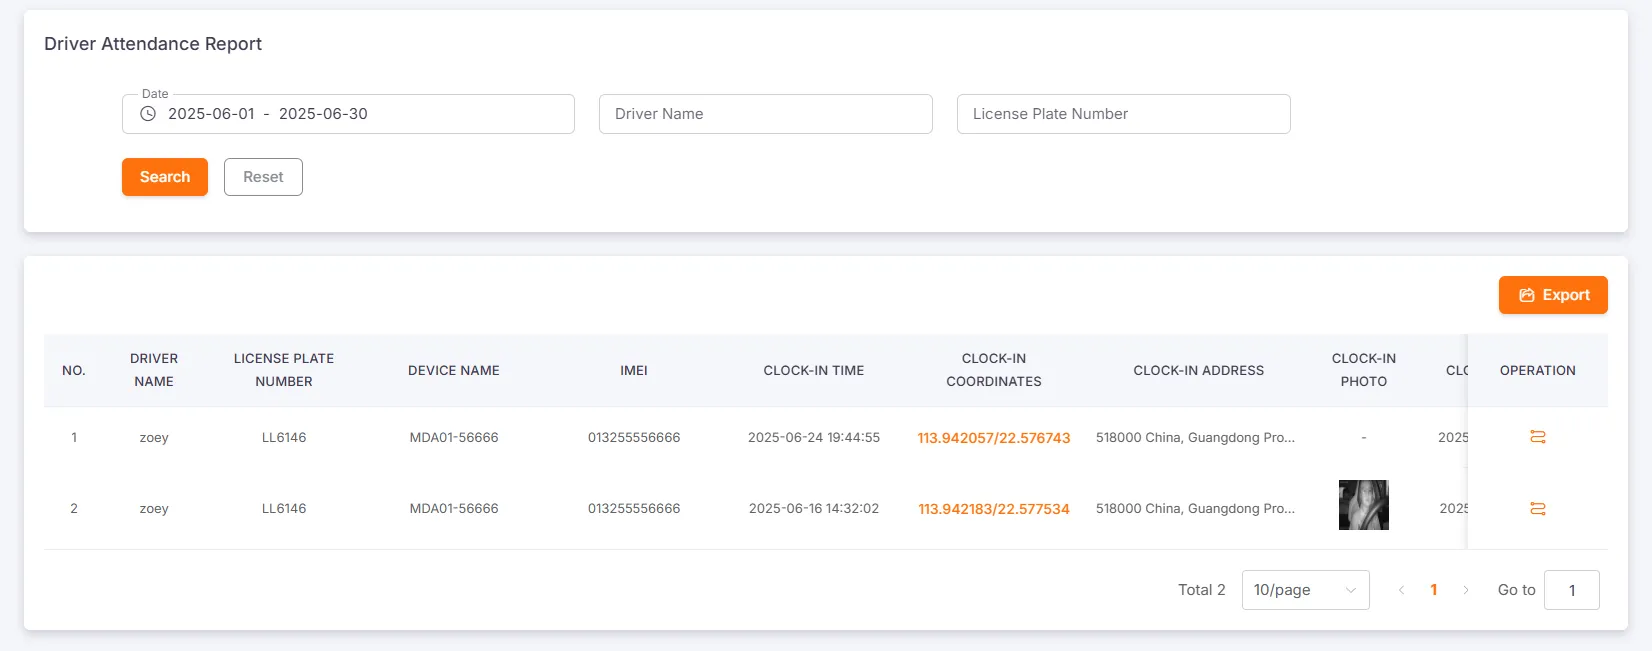The width and height of the screenshot is (1652, 651).
Task: Click the next page arrow
Action: coord(1466,590)
